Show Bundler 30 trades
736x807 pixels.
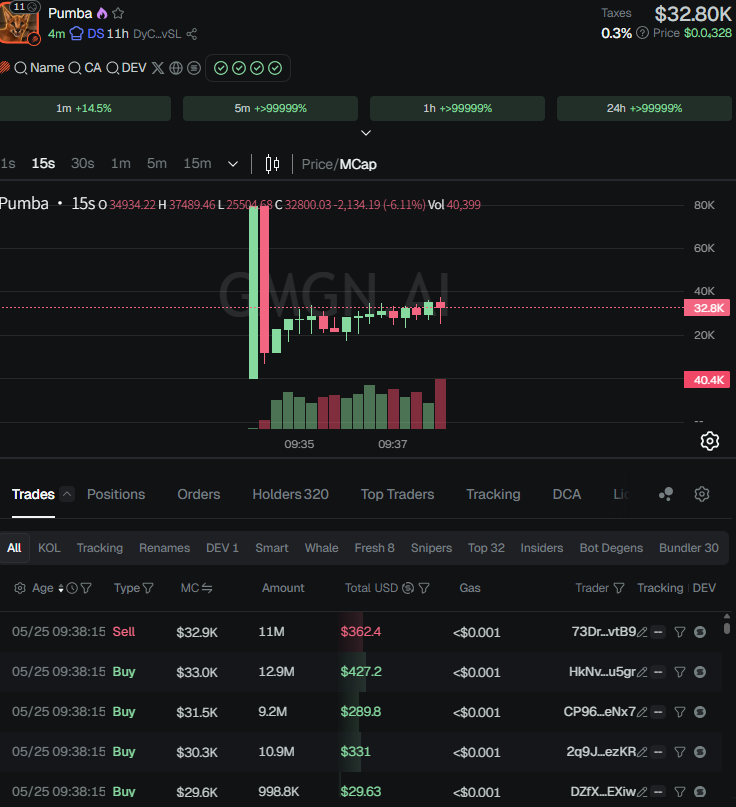pos(689,548)
